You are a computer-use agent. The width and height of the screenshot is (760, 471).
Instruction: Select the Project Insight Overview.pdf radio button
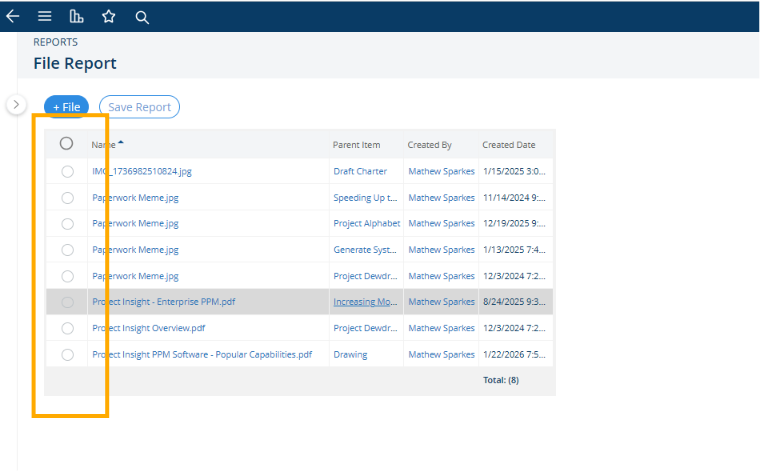click(67, 329)
